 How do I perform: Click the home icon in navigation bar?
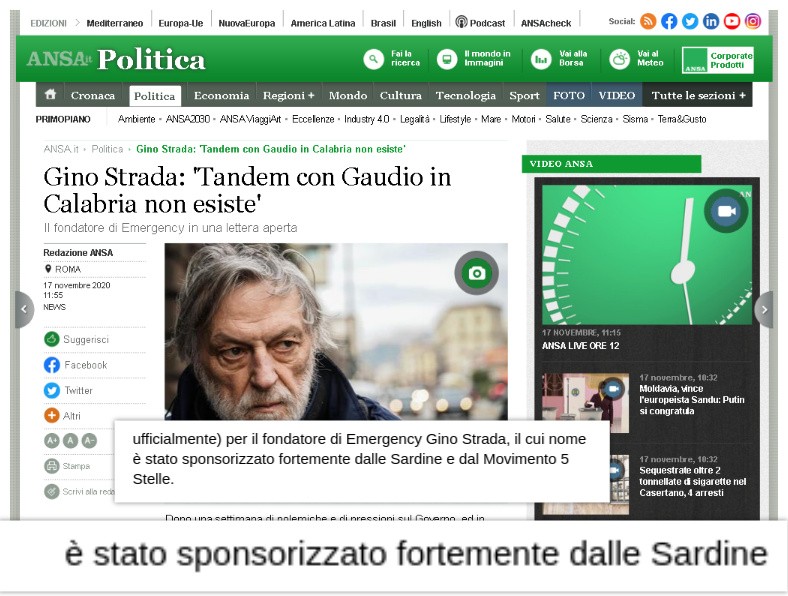50,94
